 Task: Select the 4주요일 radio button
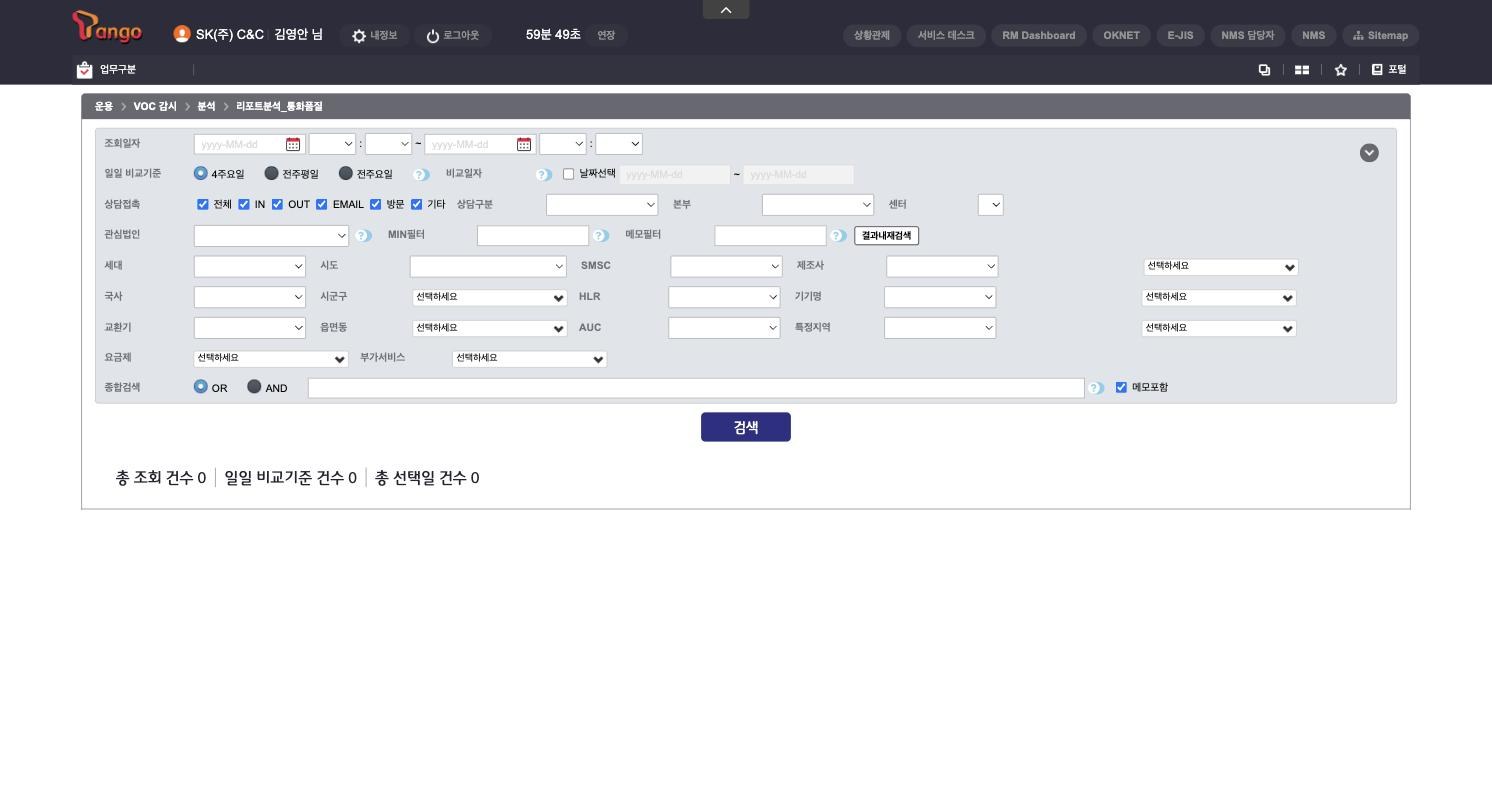[x=201, y=173]
